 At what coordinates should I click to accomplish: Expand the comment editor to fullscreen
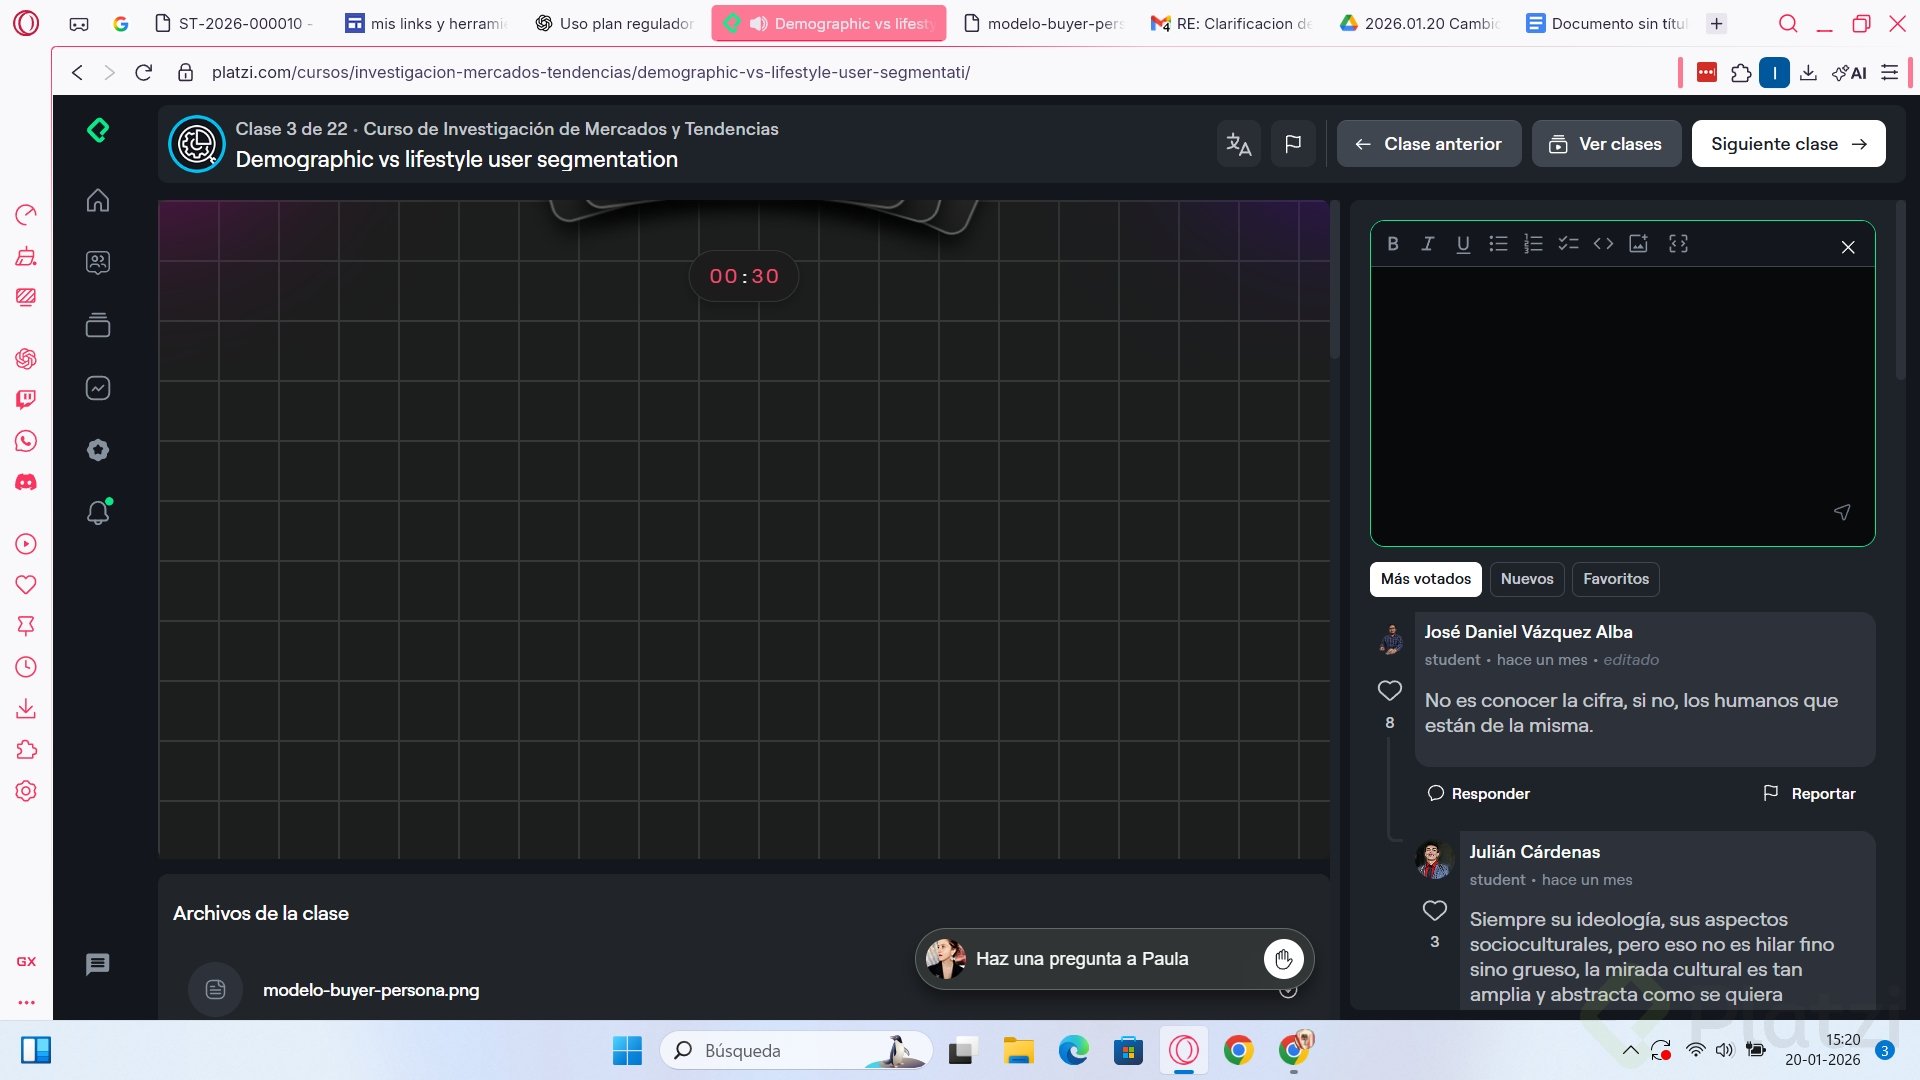coord(1678,244)
